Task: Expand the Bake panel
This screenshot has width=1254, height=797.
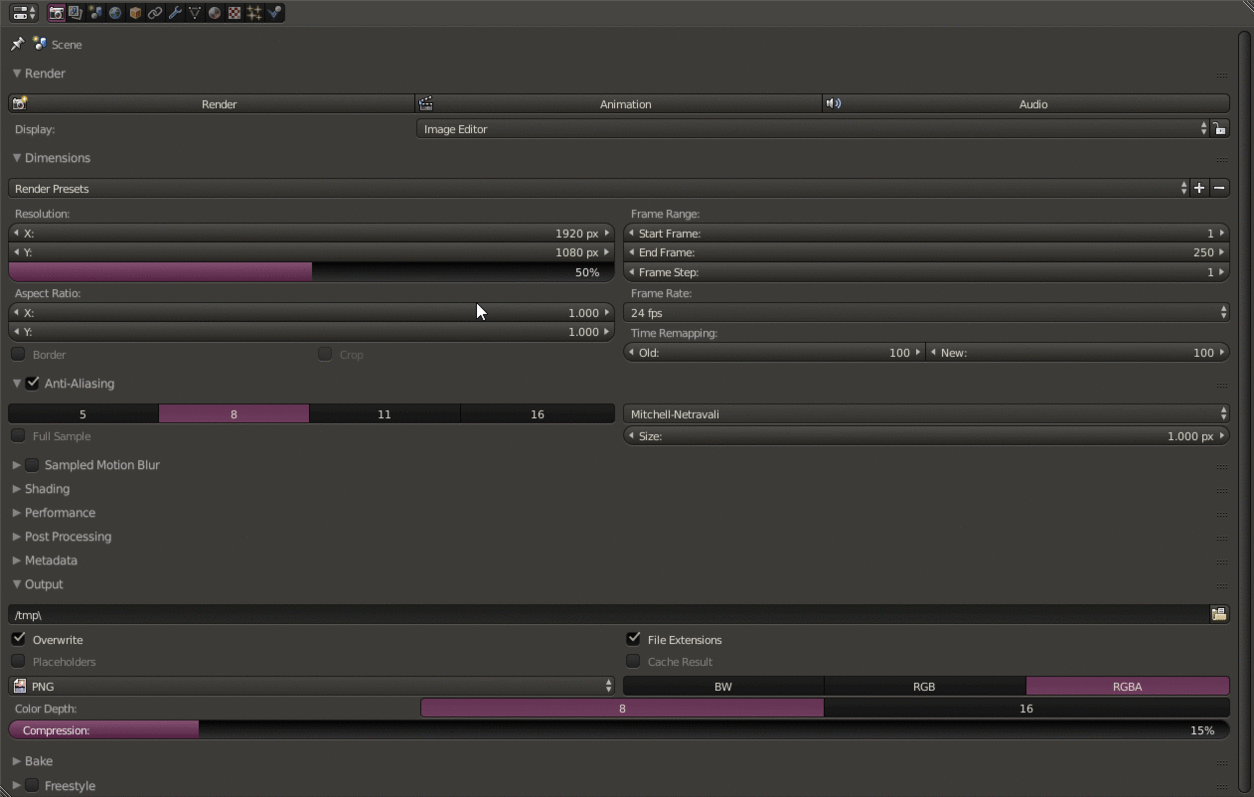Action: (x=17, y=761)
